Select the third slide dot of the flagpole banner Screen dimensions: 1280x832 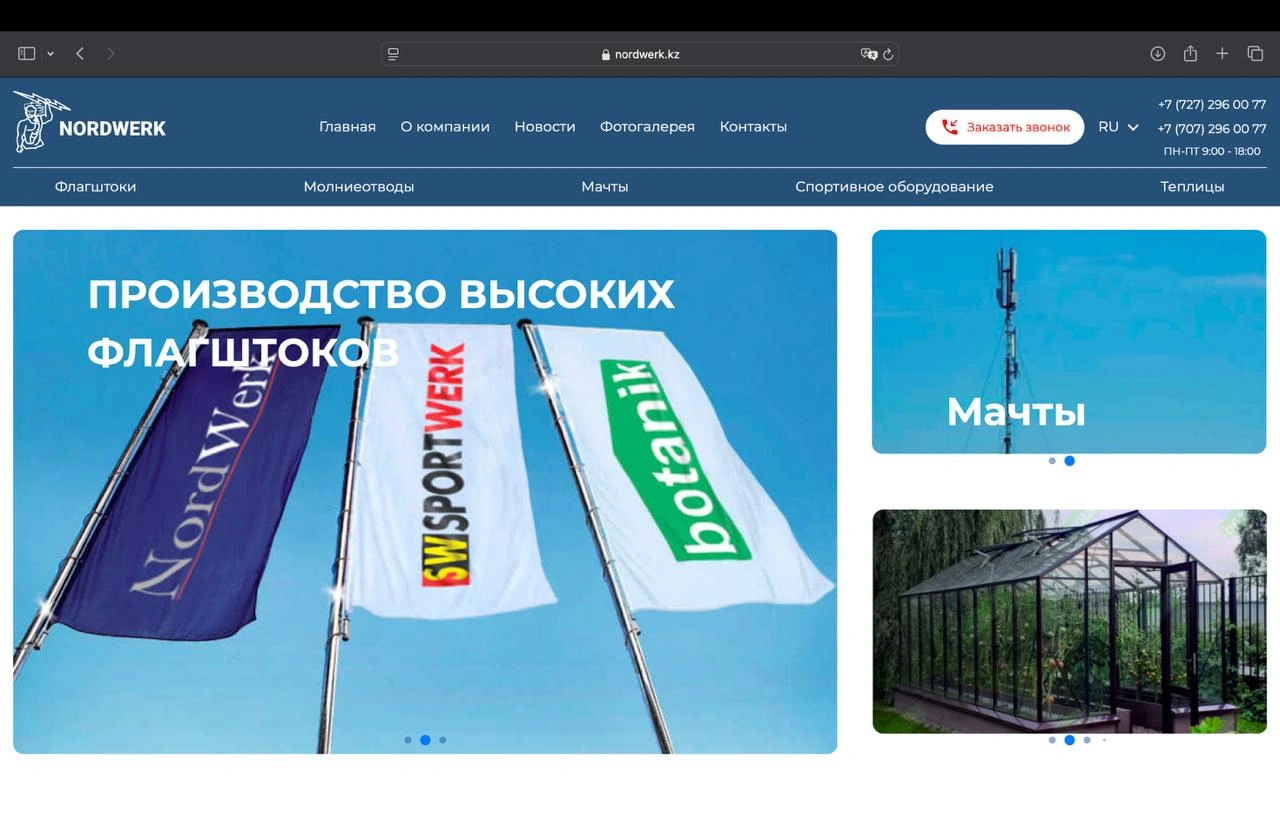click(x=443, y=740)
